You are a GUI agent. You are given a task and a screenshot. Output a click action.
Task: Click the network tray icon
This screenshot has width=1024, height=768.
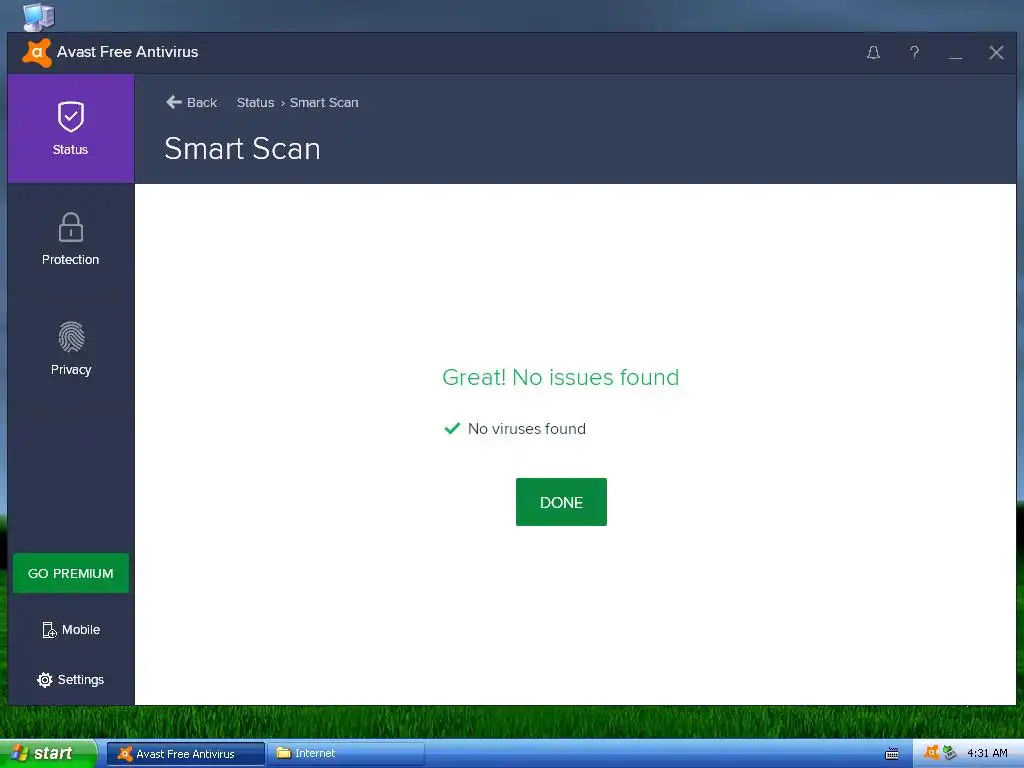coord(950,753)
